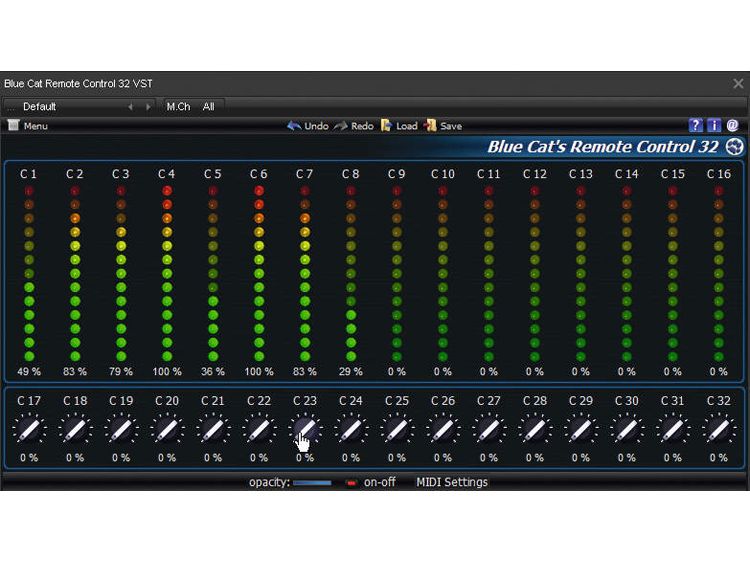Viewport: 750px width, 563px height.
Task: Close the Blue Cat Remote Control window
Action: point(738,84)
